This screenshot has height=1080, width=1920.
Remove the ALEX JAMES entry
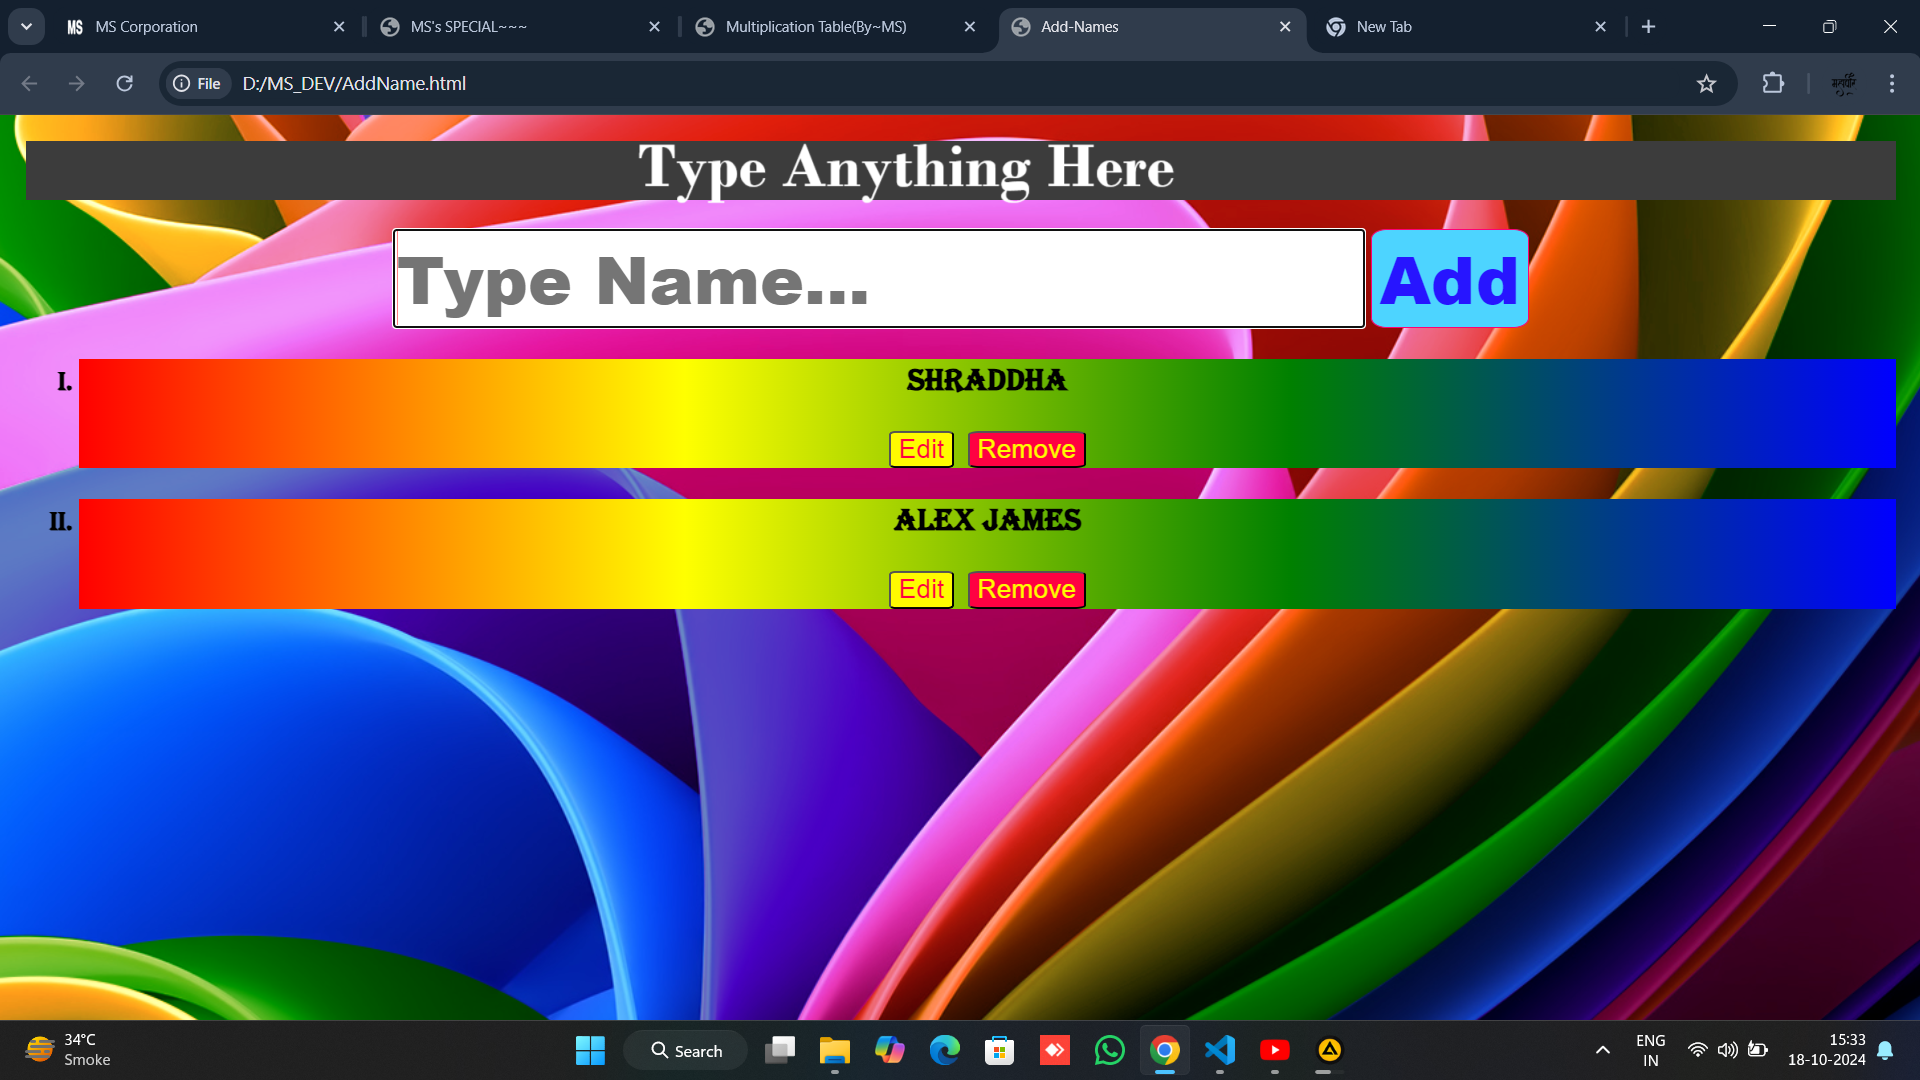pos(1026,589)
